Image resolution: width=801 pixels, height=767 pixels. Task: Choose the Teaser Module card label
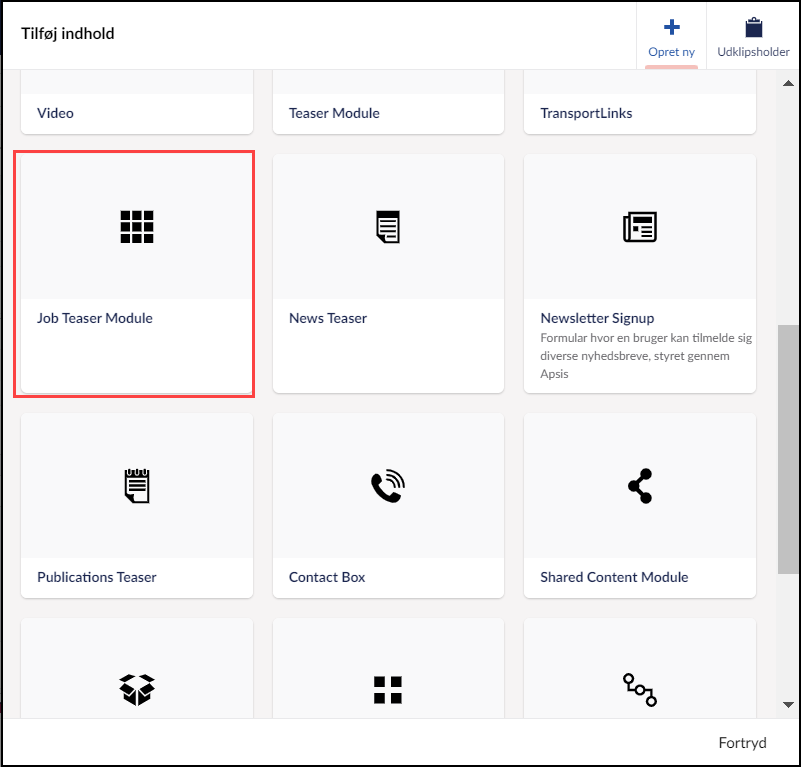point(334,114)
